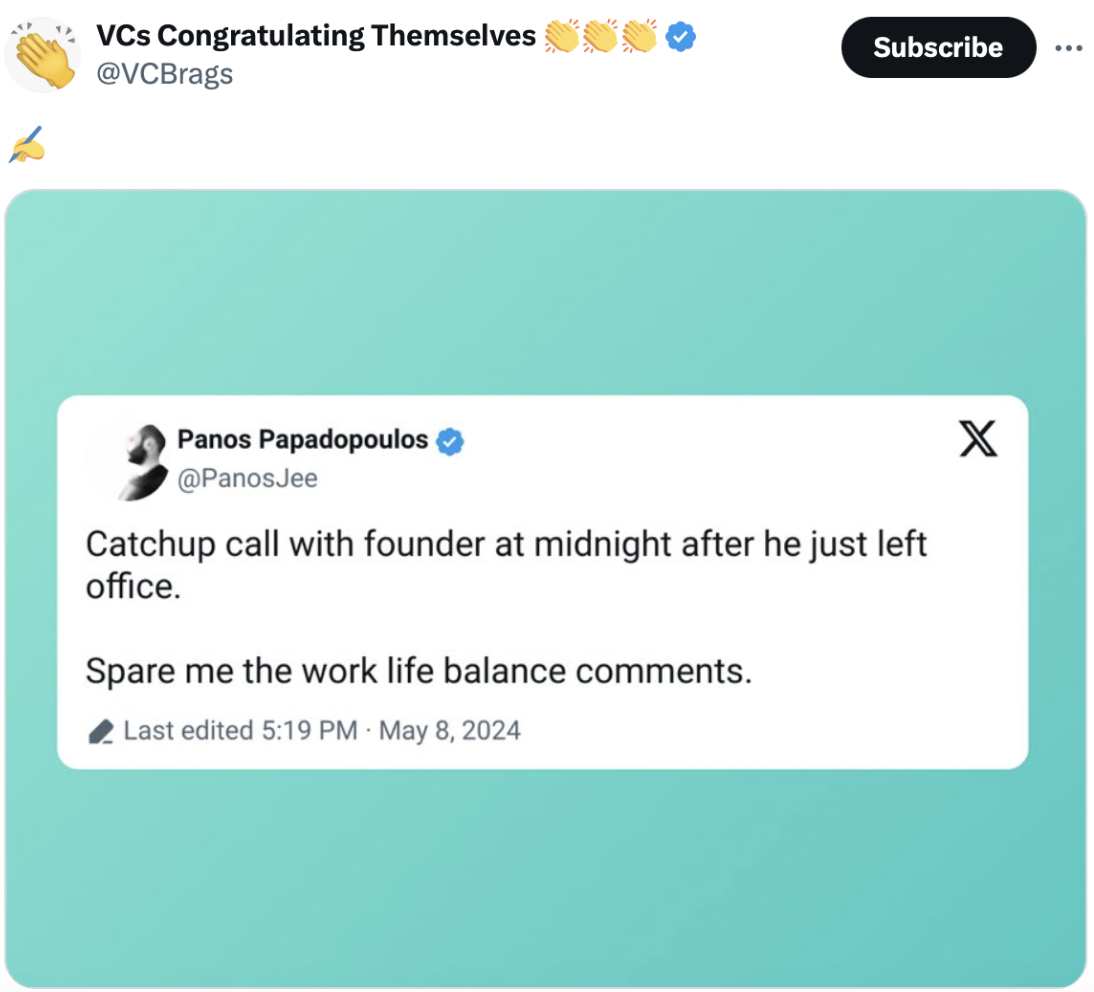1094x992 pixels.
Task: Click the Subscribe button
Action: (x=938, y=47)
